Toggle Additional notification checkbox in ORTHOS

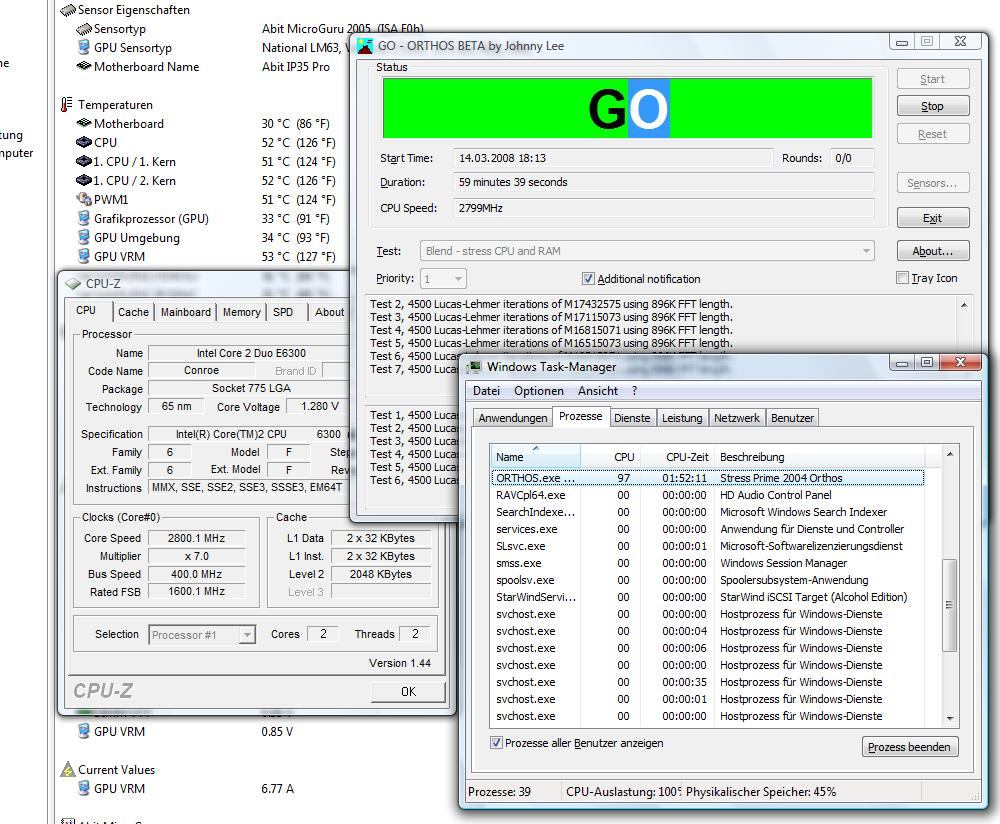[x=588, y=279]
